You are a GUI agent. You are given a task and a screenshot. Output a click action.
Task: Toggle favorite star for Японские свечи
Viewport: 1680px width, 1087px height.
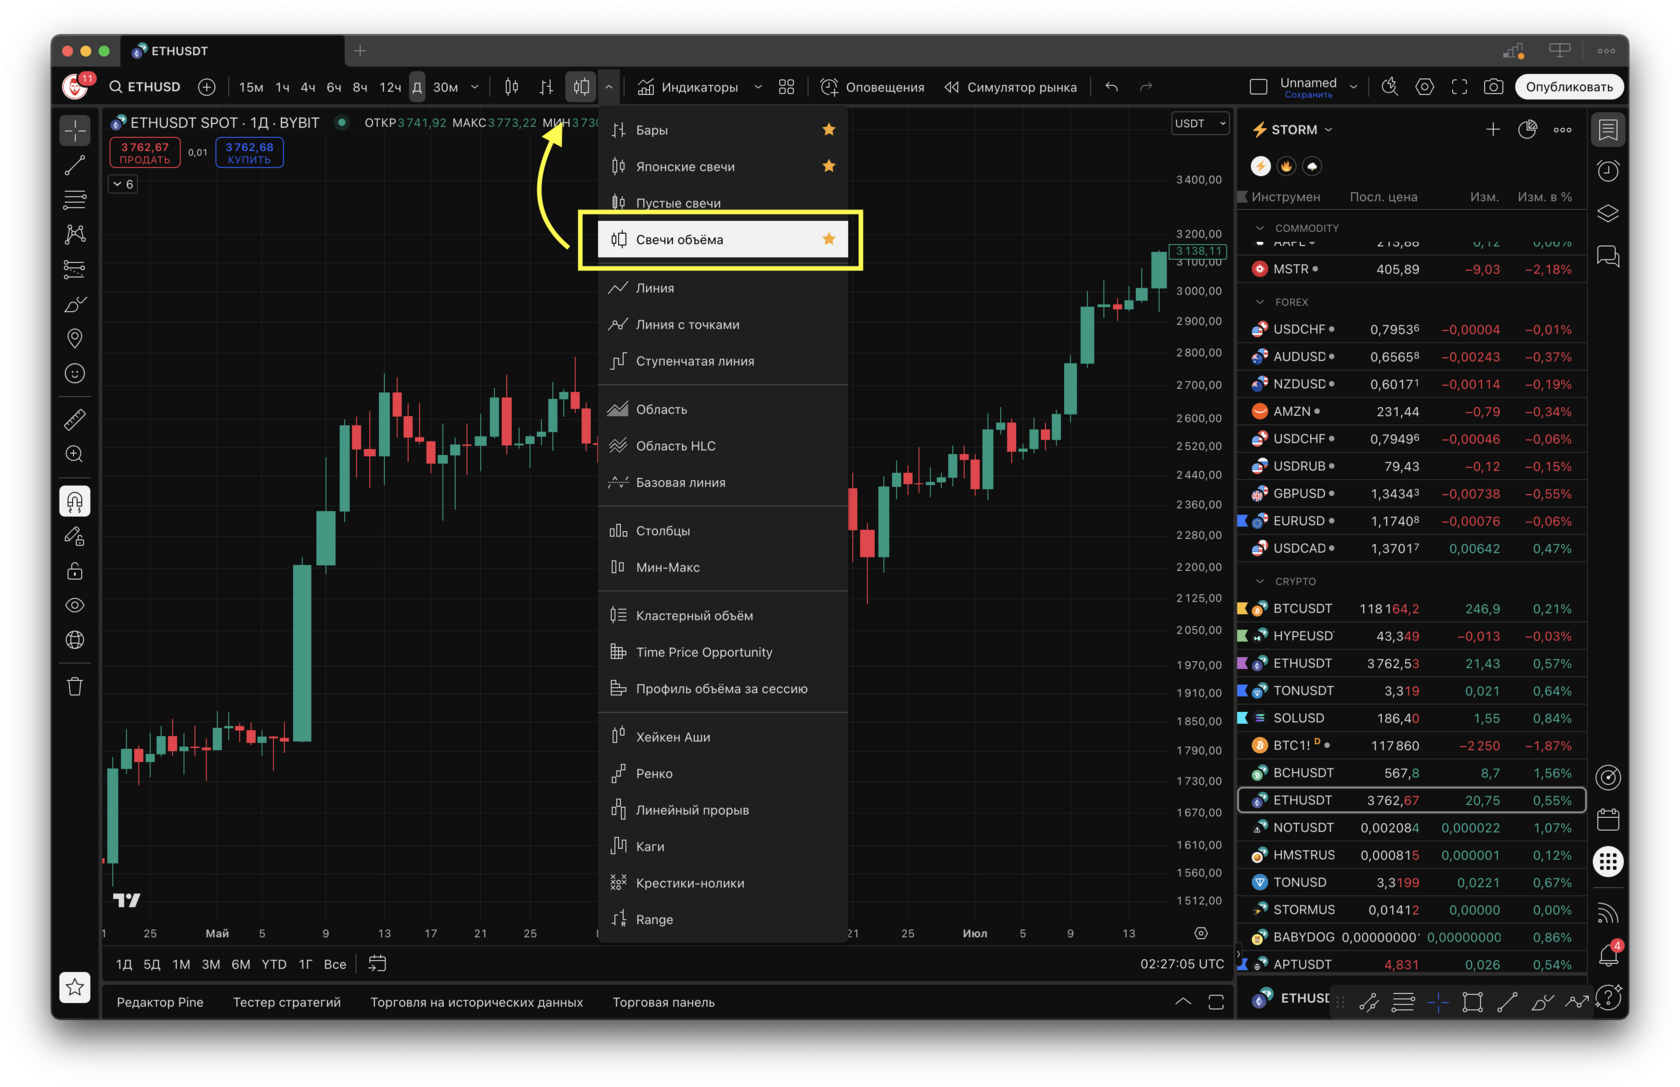point(829,166)
